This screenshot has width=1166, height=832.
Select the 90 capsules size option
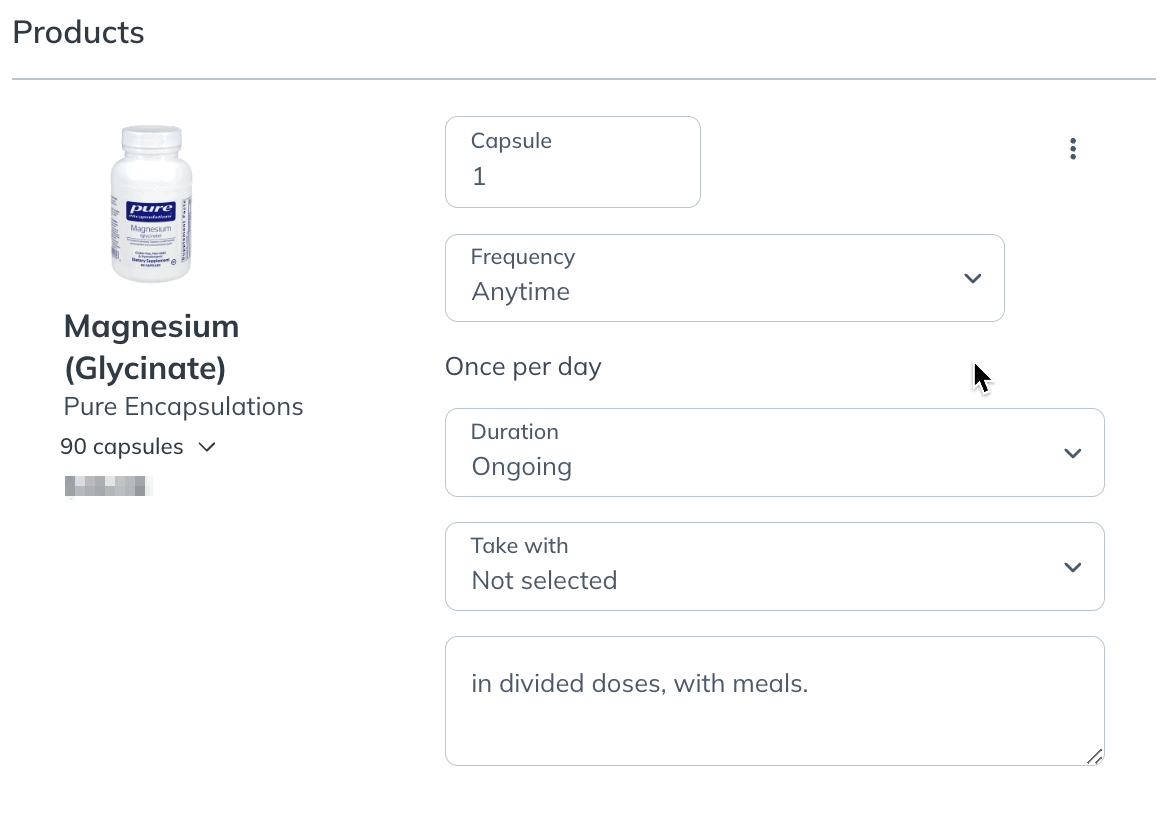[x=122, y=446]
